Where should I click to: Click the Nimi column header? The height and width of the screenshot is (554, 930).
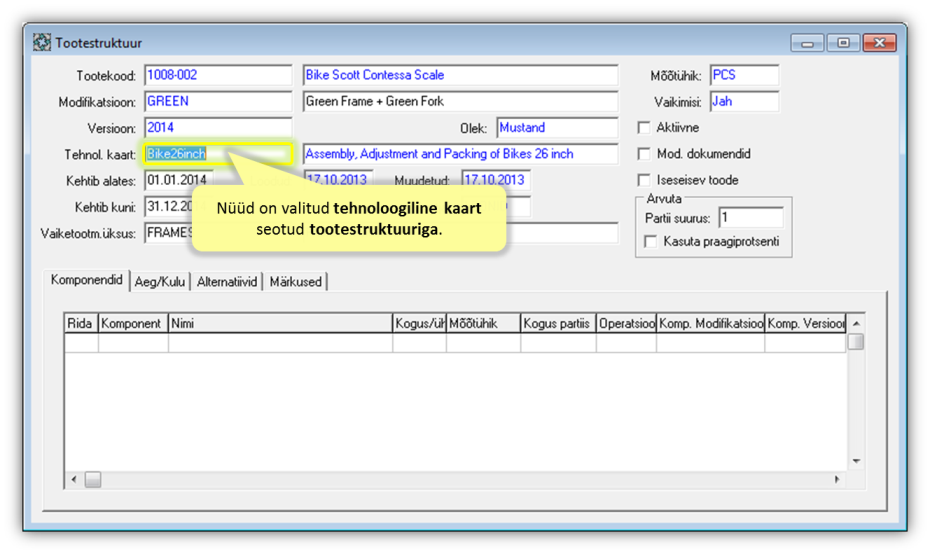coord(280,323)
